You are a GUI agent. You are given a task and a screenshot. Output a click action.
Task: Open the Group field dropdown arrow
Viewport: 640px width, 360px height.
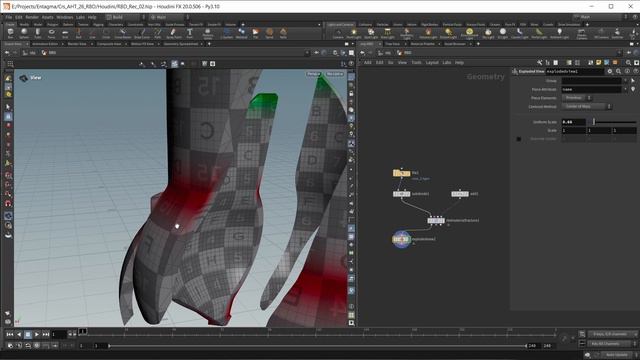625,81
